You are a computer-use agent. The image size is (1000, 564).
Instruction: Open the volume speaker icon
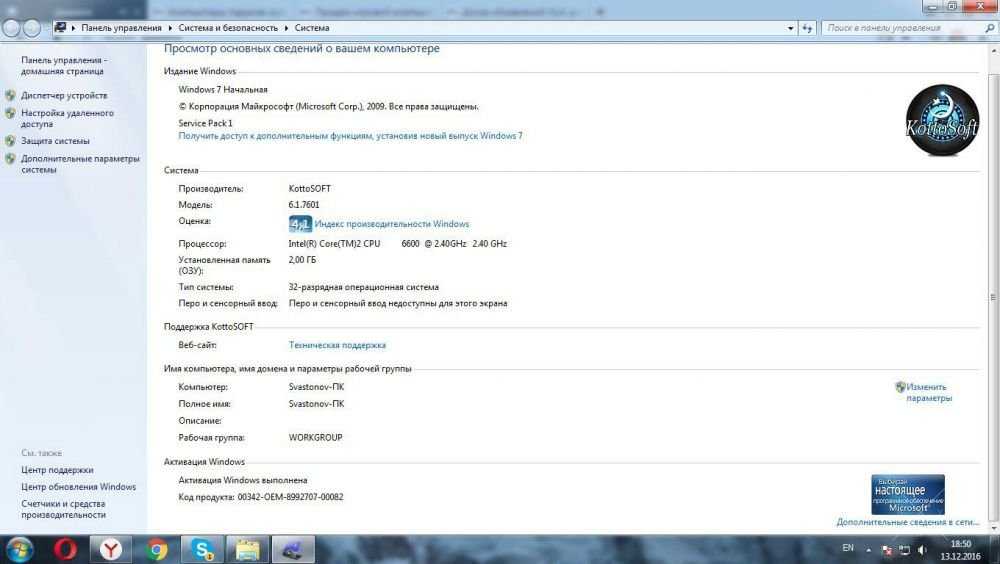coord(922,549)
